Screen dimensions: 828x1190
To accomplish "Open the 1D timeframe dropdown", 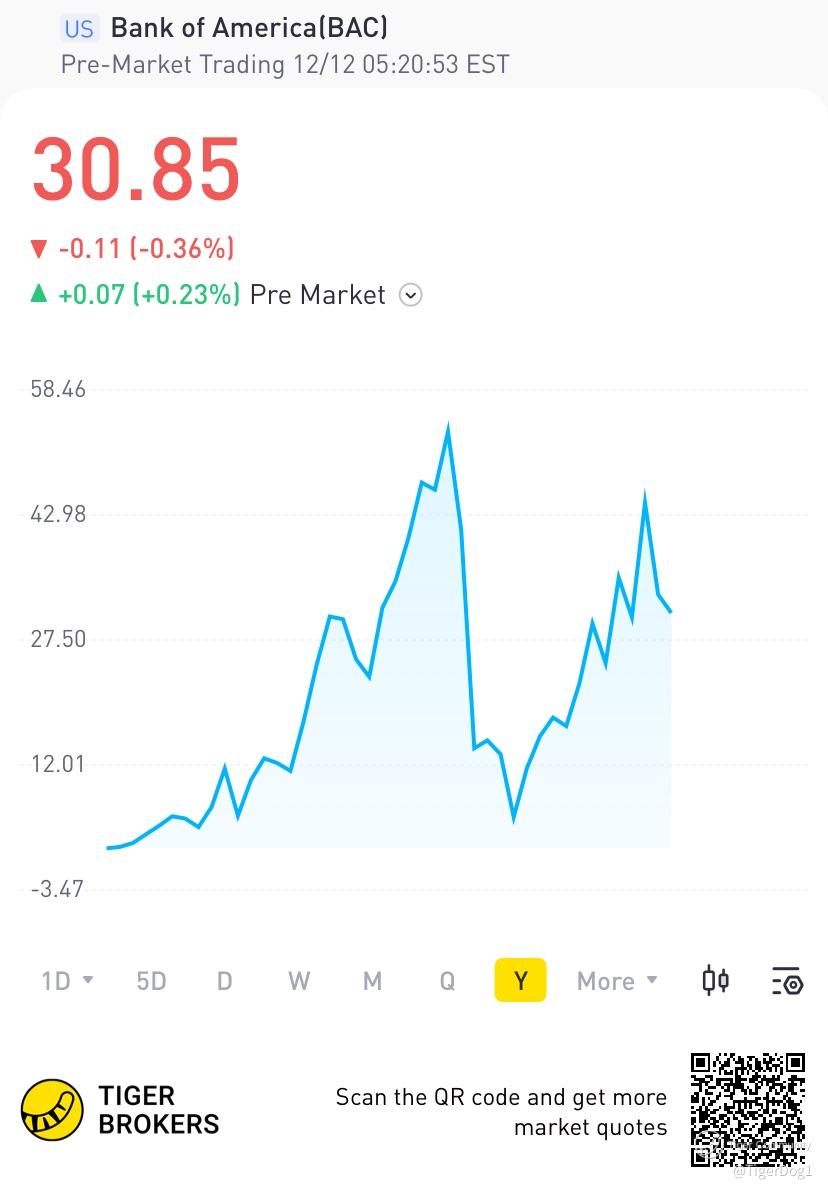I will [68, 981].
